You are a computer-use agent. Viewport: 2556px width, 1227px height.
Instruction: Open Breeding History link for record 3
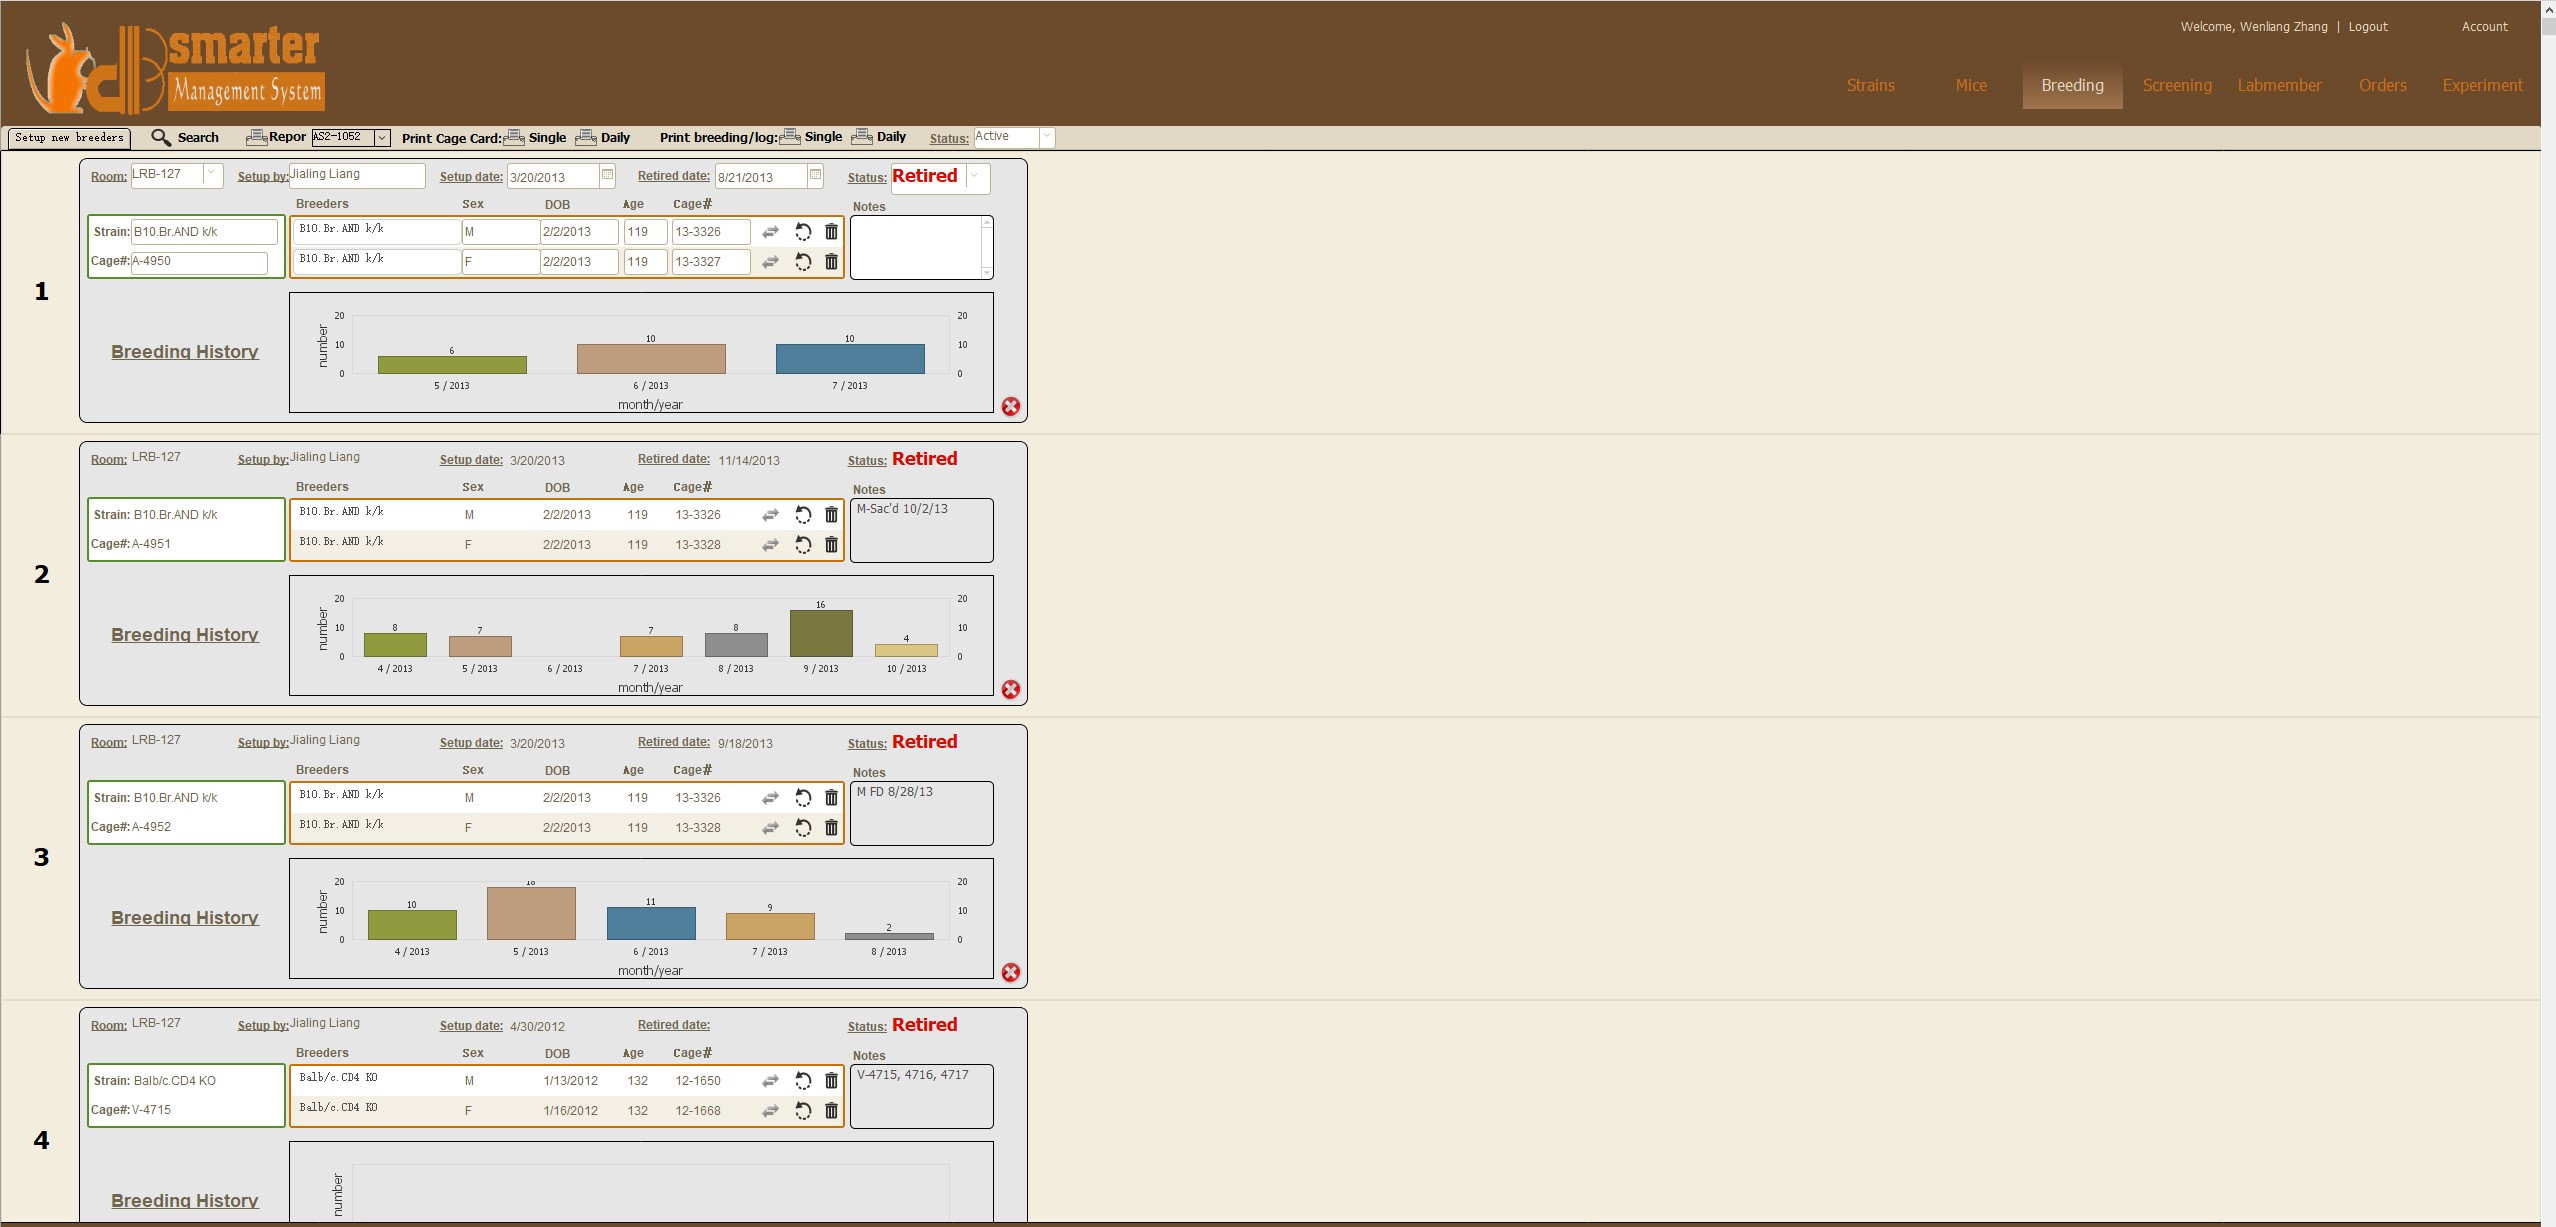point(185,918)
